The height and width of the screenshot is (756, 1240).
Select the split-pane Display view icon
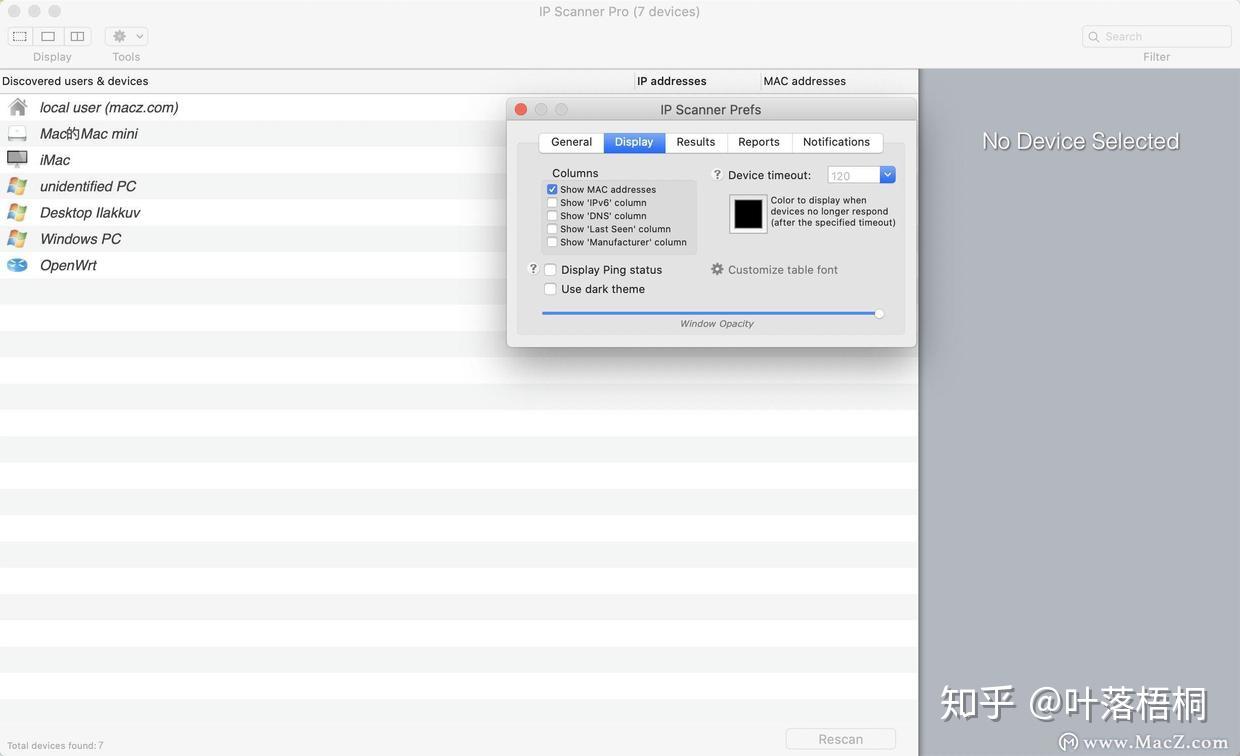coord(73,33)
